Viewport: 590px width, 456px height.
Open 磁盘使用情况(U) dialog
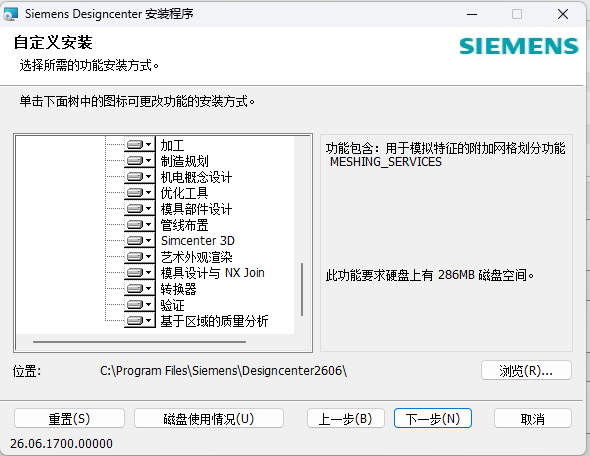pyautogui.click(x=209, y=418)
